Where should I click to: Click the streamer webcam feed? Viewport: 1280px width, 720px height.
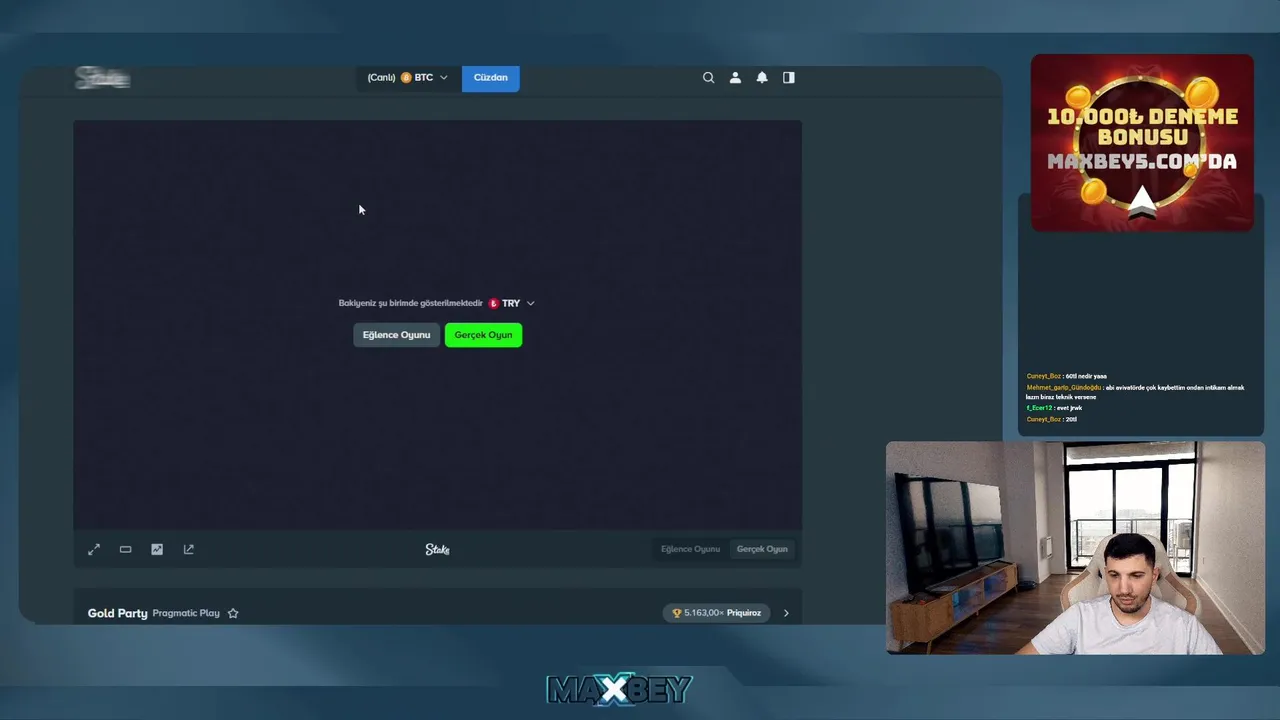pyautogui.click(x=1075, y=548)
